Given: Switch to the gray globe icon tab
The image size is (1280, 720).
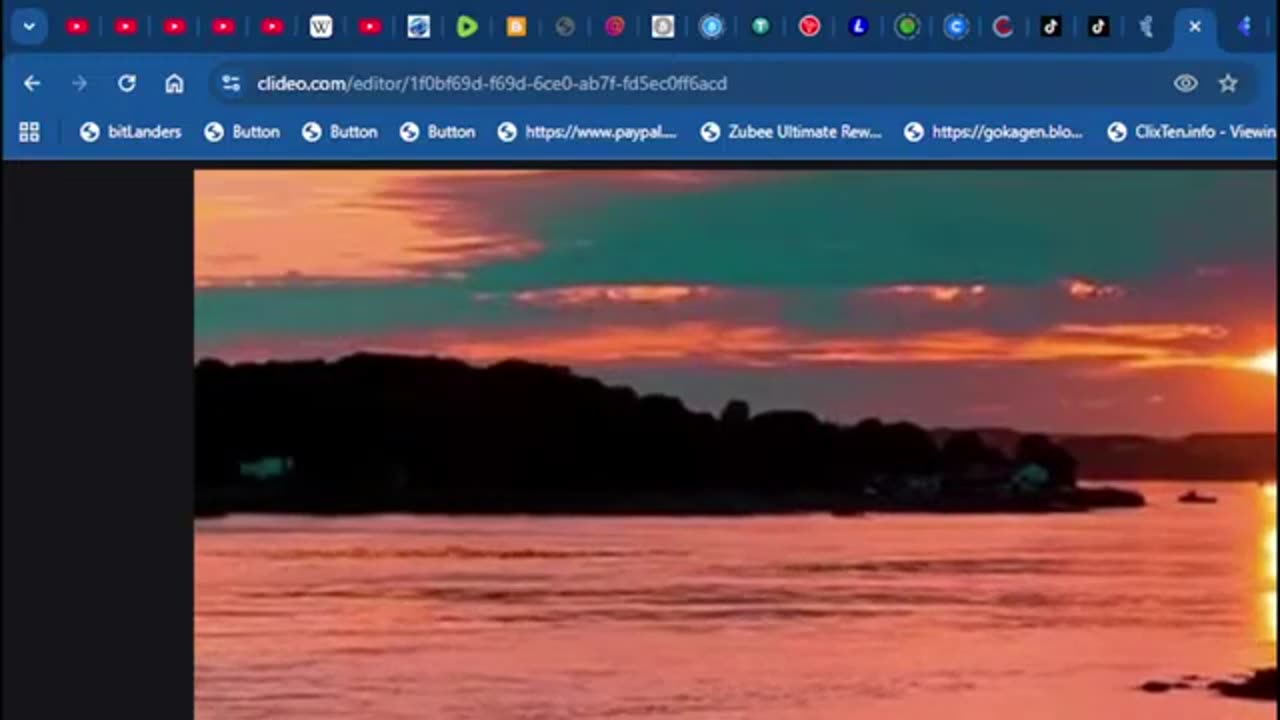Looking at the screenshot, I should pyautogui.click(x=565, y=27).
